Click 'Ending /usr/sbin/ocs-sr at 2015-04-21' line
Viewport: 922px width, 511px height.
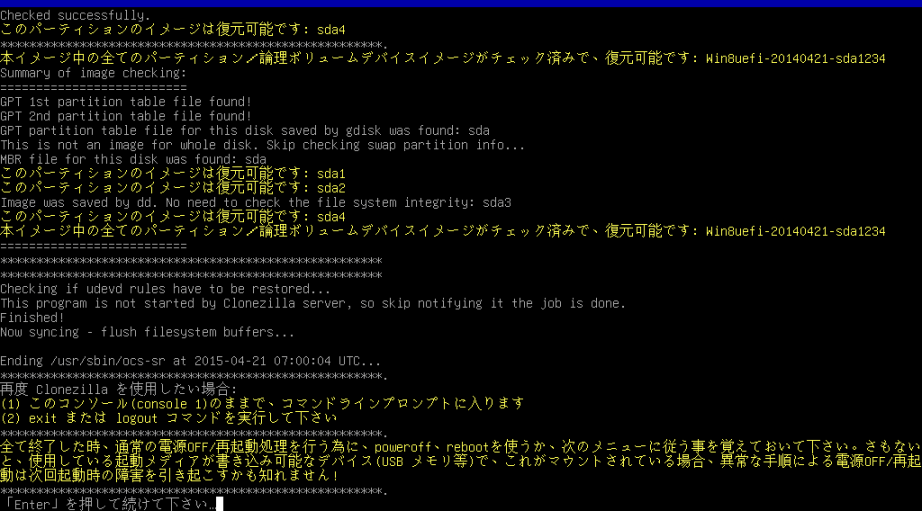(x=191, y=361)
